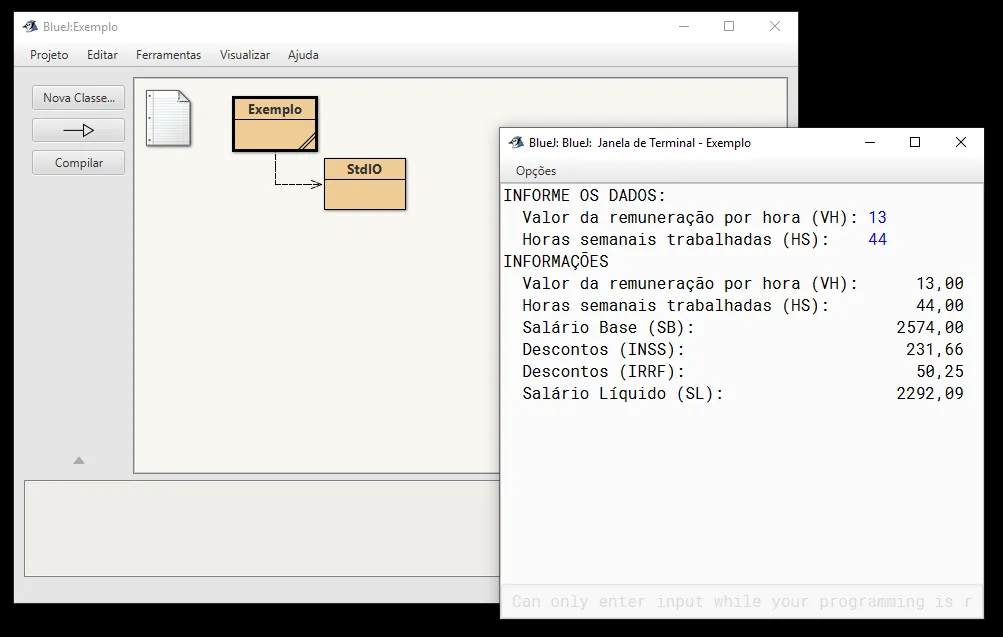Click the terminal input field at bottom
The height and width of the screenshot is (637, 1003).
741,601
